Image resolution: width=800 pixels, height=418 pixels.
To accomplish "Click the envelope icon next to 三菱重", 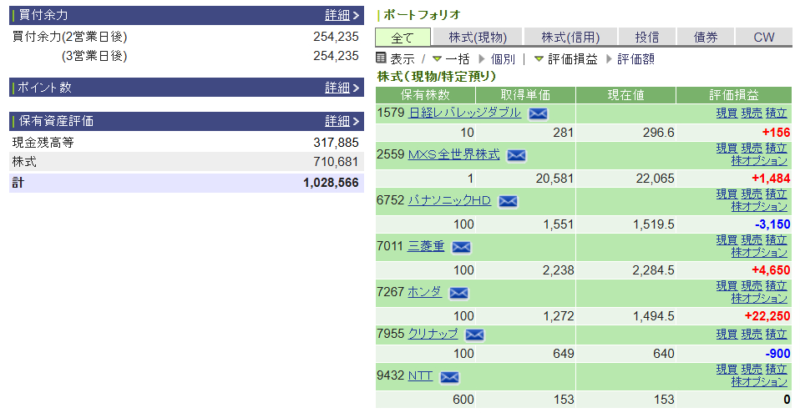I will coord(461,247).
